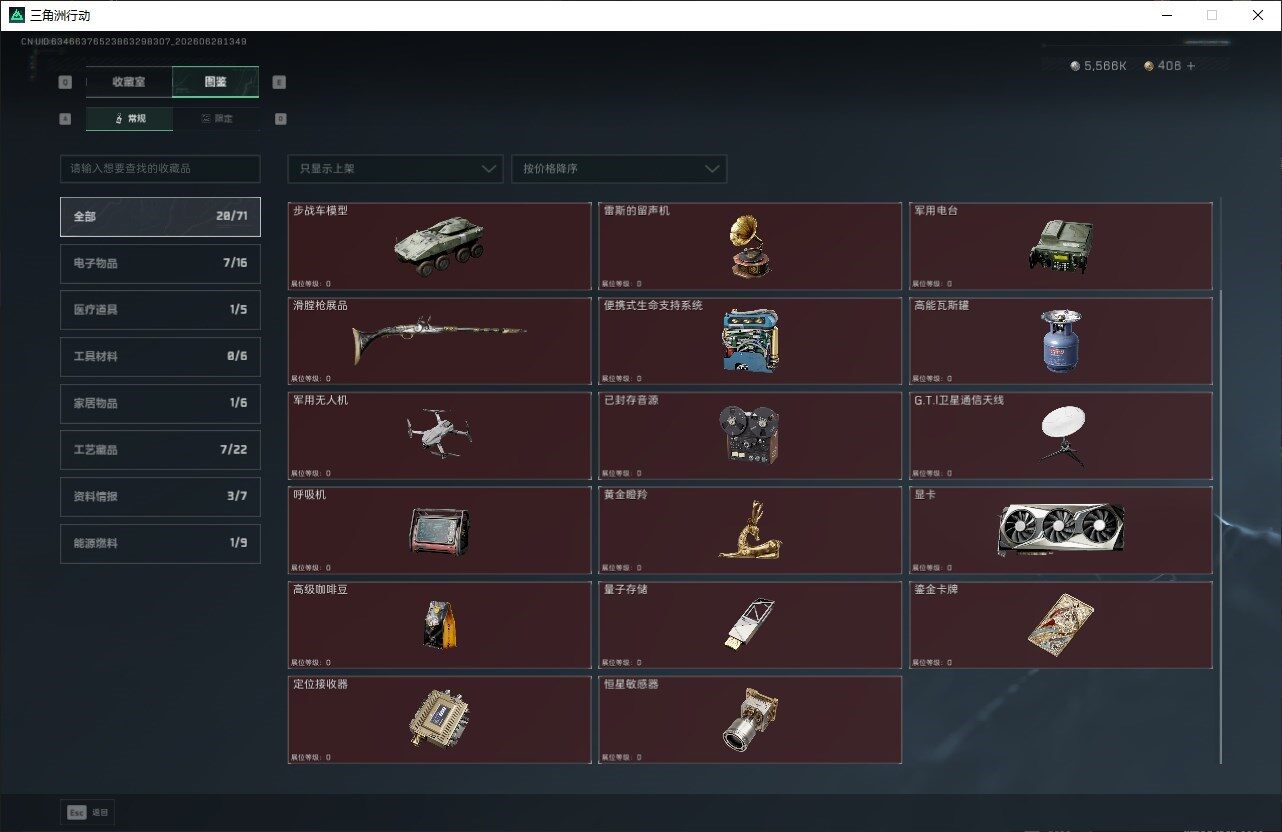Image resolution: width=1282 pixels, height=832 pixels.
Task: Click the E key hint icon
Action: 279,82
